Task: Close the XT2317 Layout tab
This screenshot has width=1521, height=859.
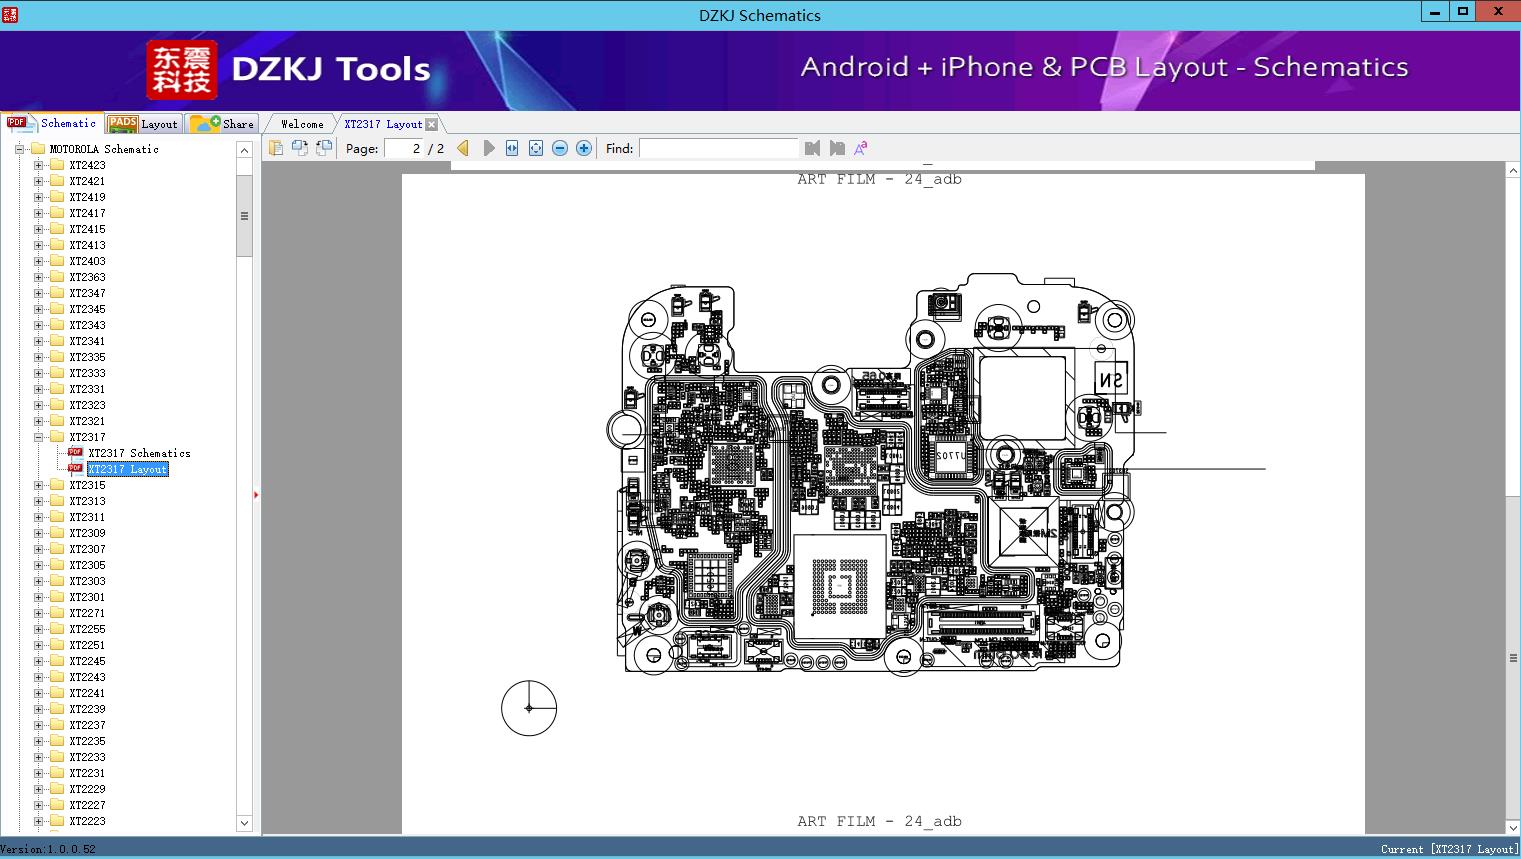Action: click(x=431, y=124)
